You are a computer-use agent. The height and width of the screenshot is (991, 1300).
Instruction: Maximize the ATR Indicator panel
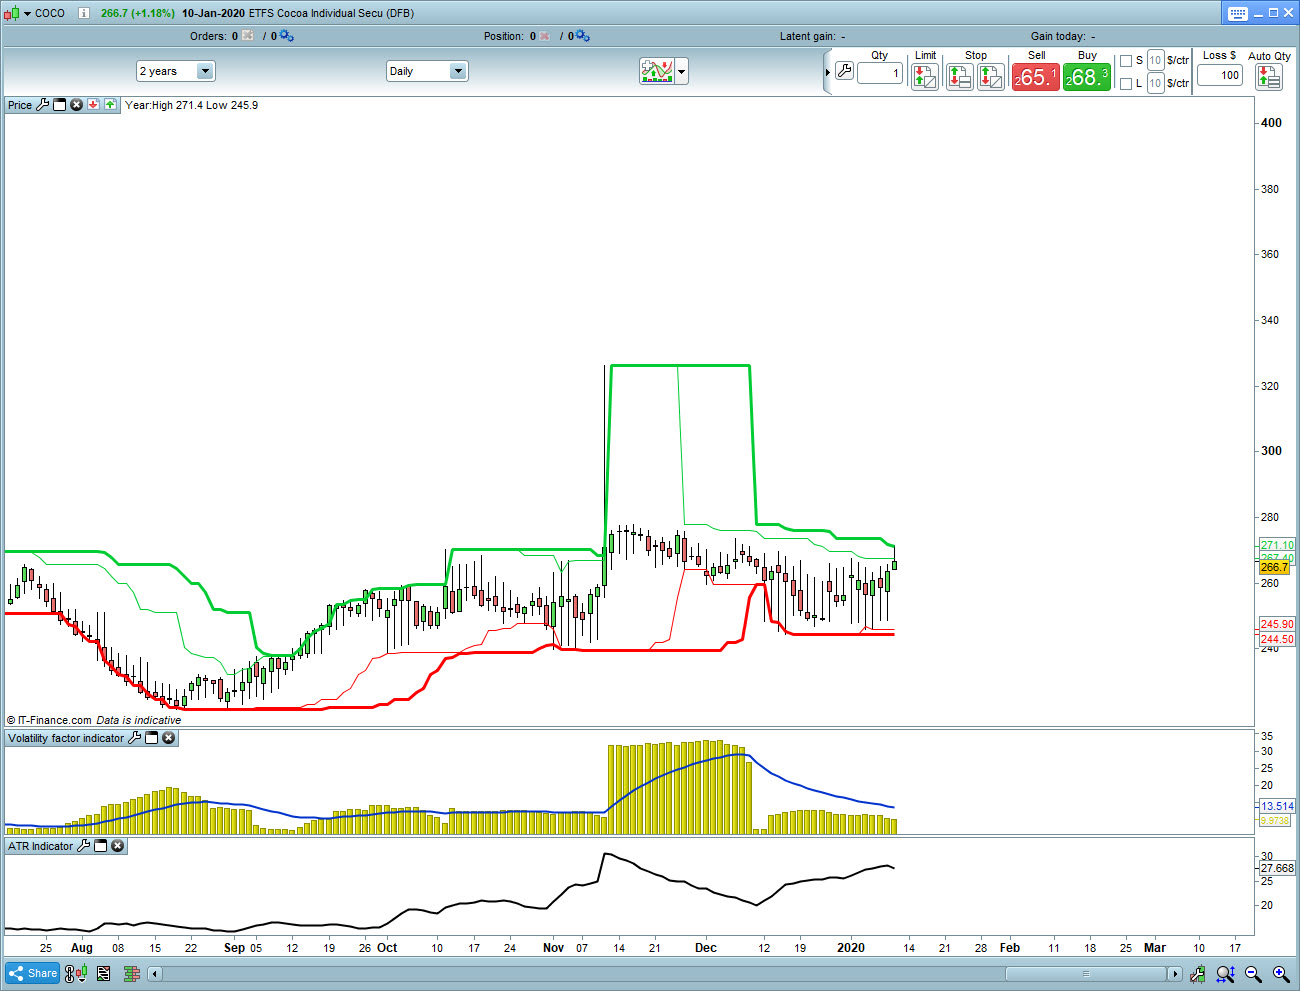click(100, 846)
